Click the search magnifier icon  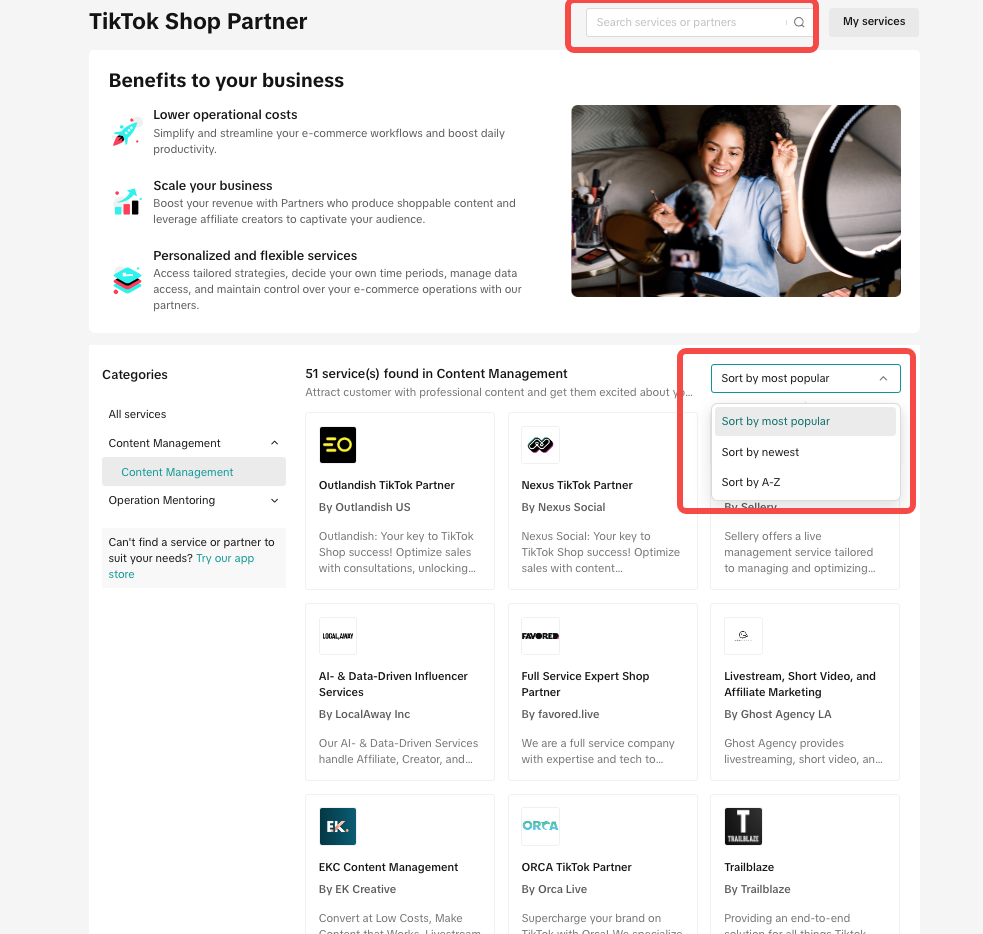pyautogui.click(x=799, y=22)
